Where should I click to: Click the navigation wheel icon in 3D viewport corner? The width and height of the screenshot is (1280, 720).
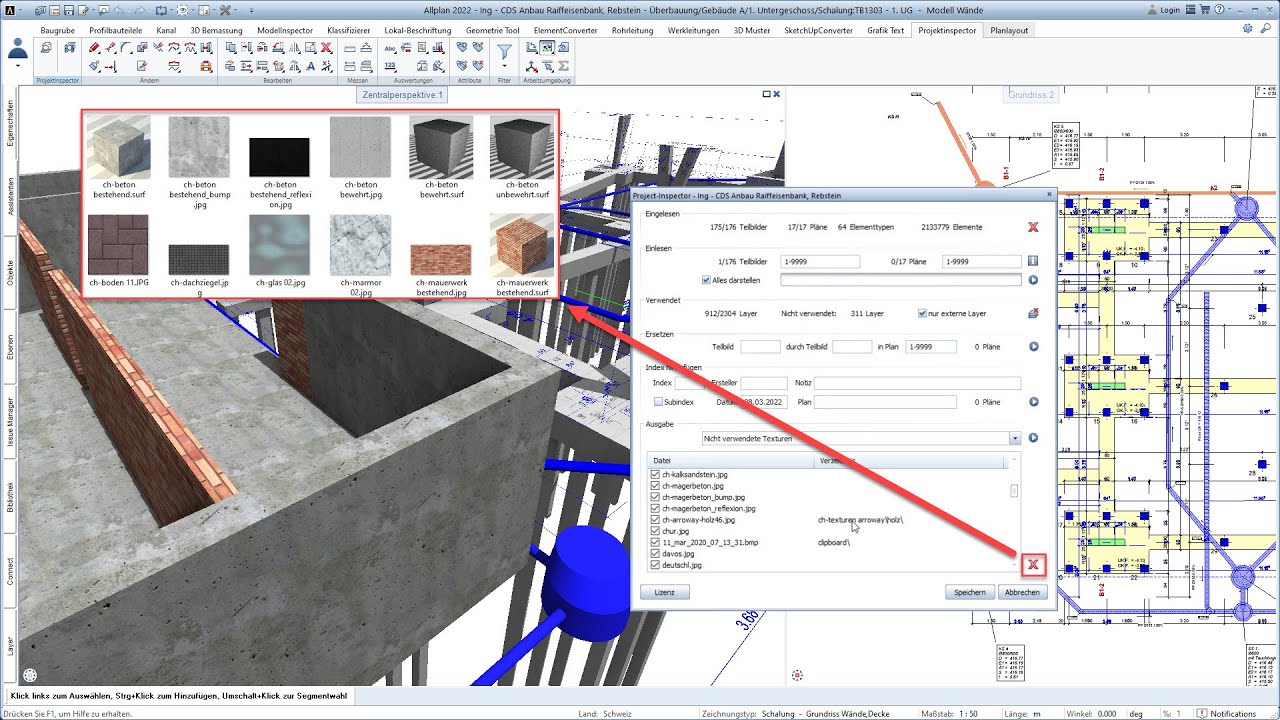(x=30, y=677)
